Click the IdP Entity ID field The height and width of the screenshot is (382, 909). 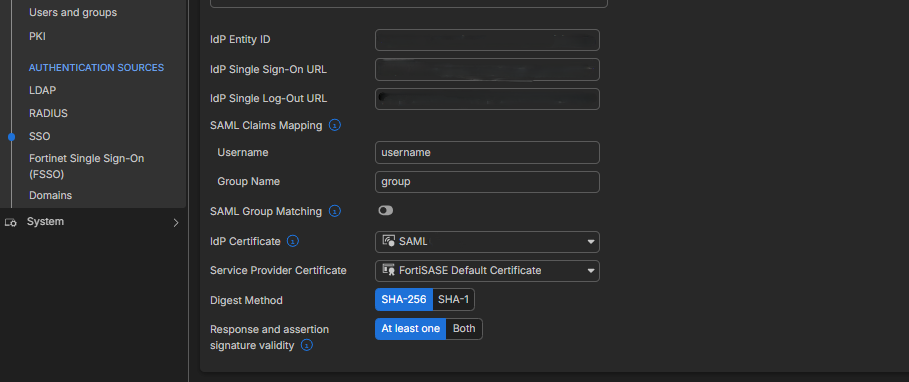487,40
